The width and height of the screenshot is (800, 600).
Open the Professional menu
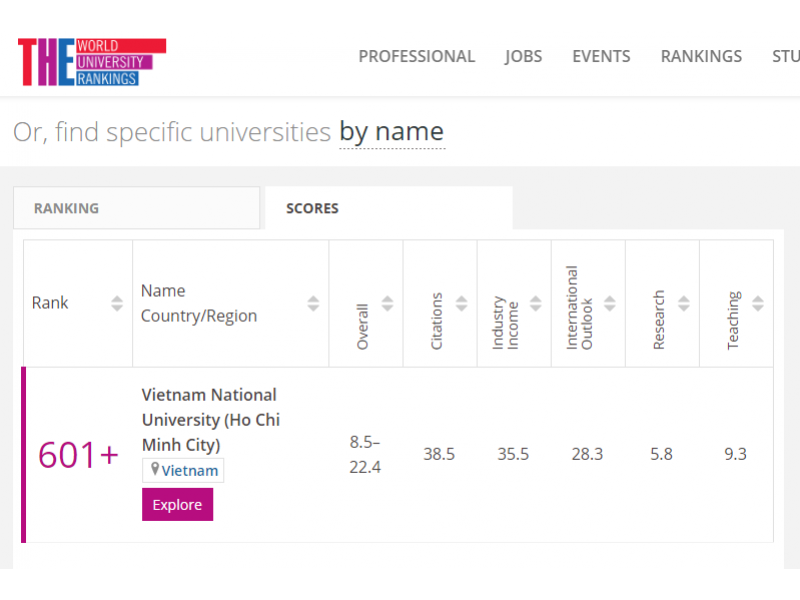(x=416, y=56)
